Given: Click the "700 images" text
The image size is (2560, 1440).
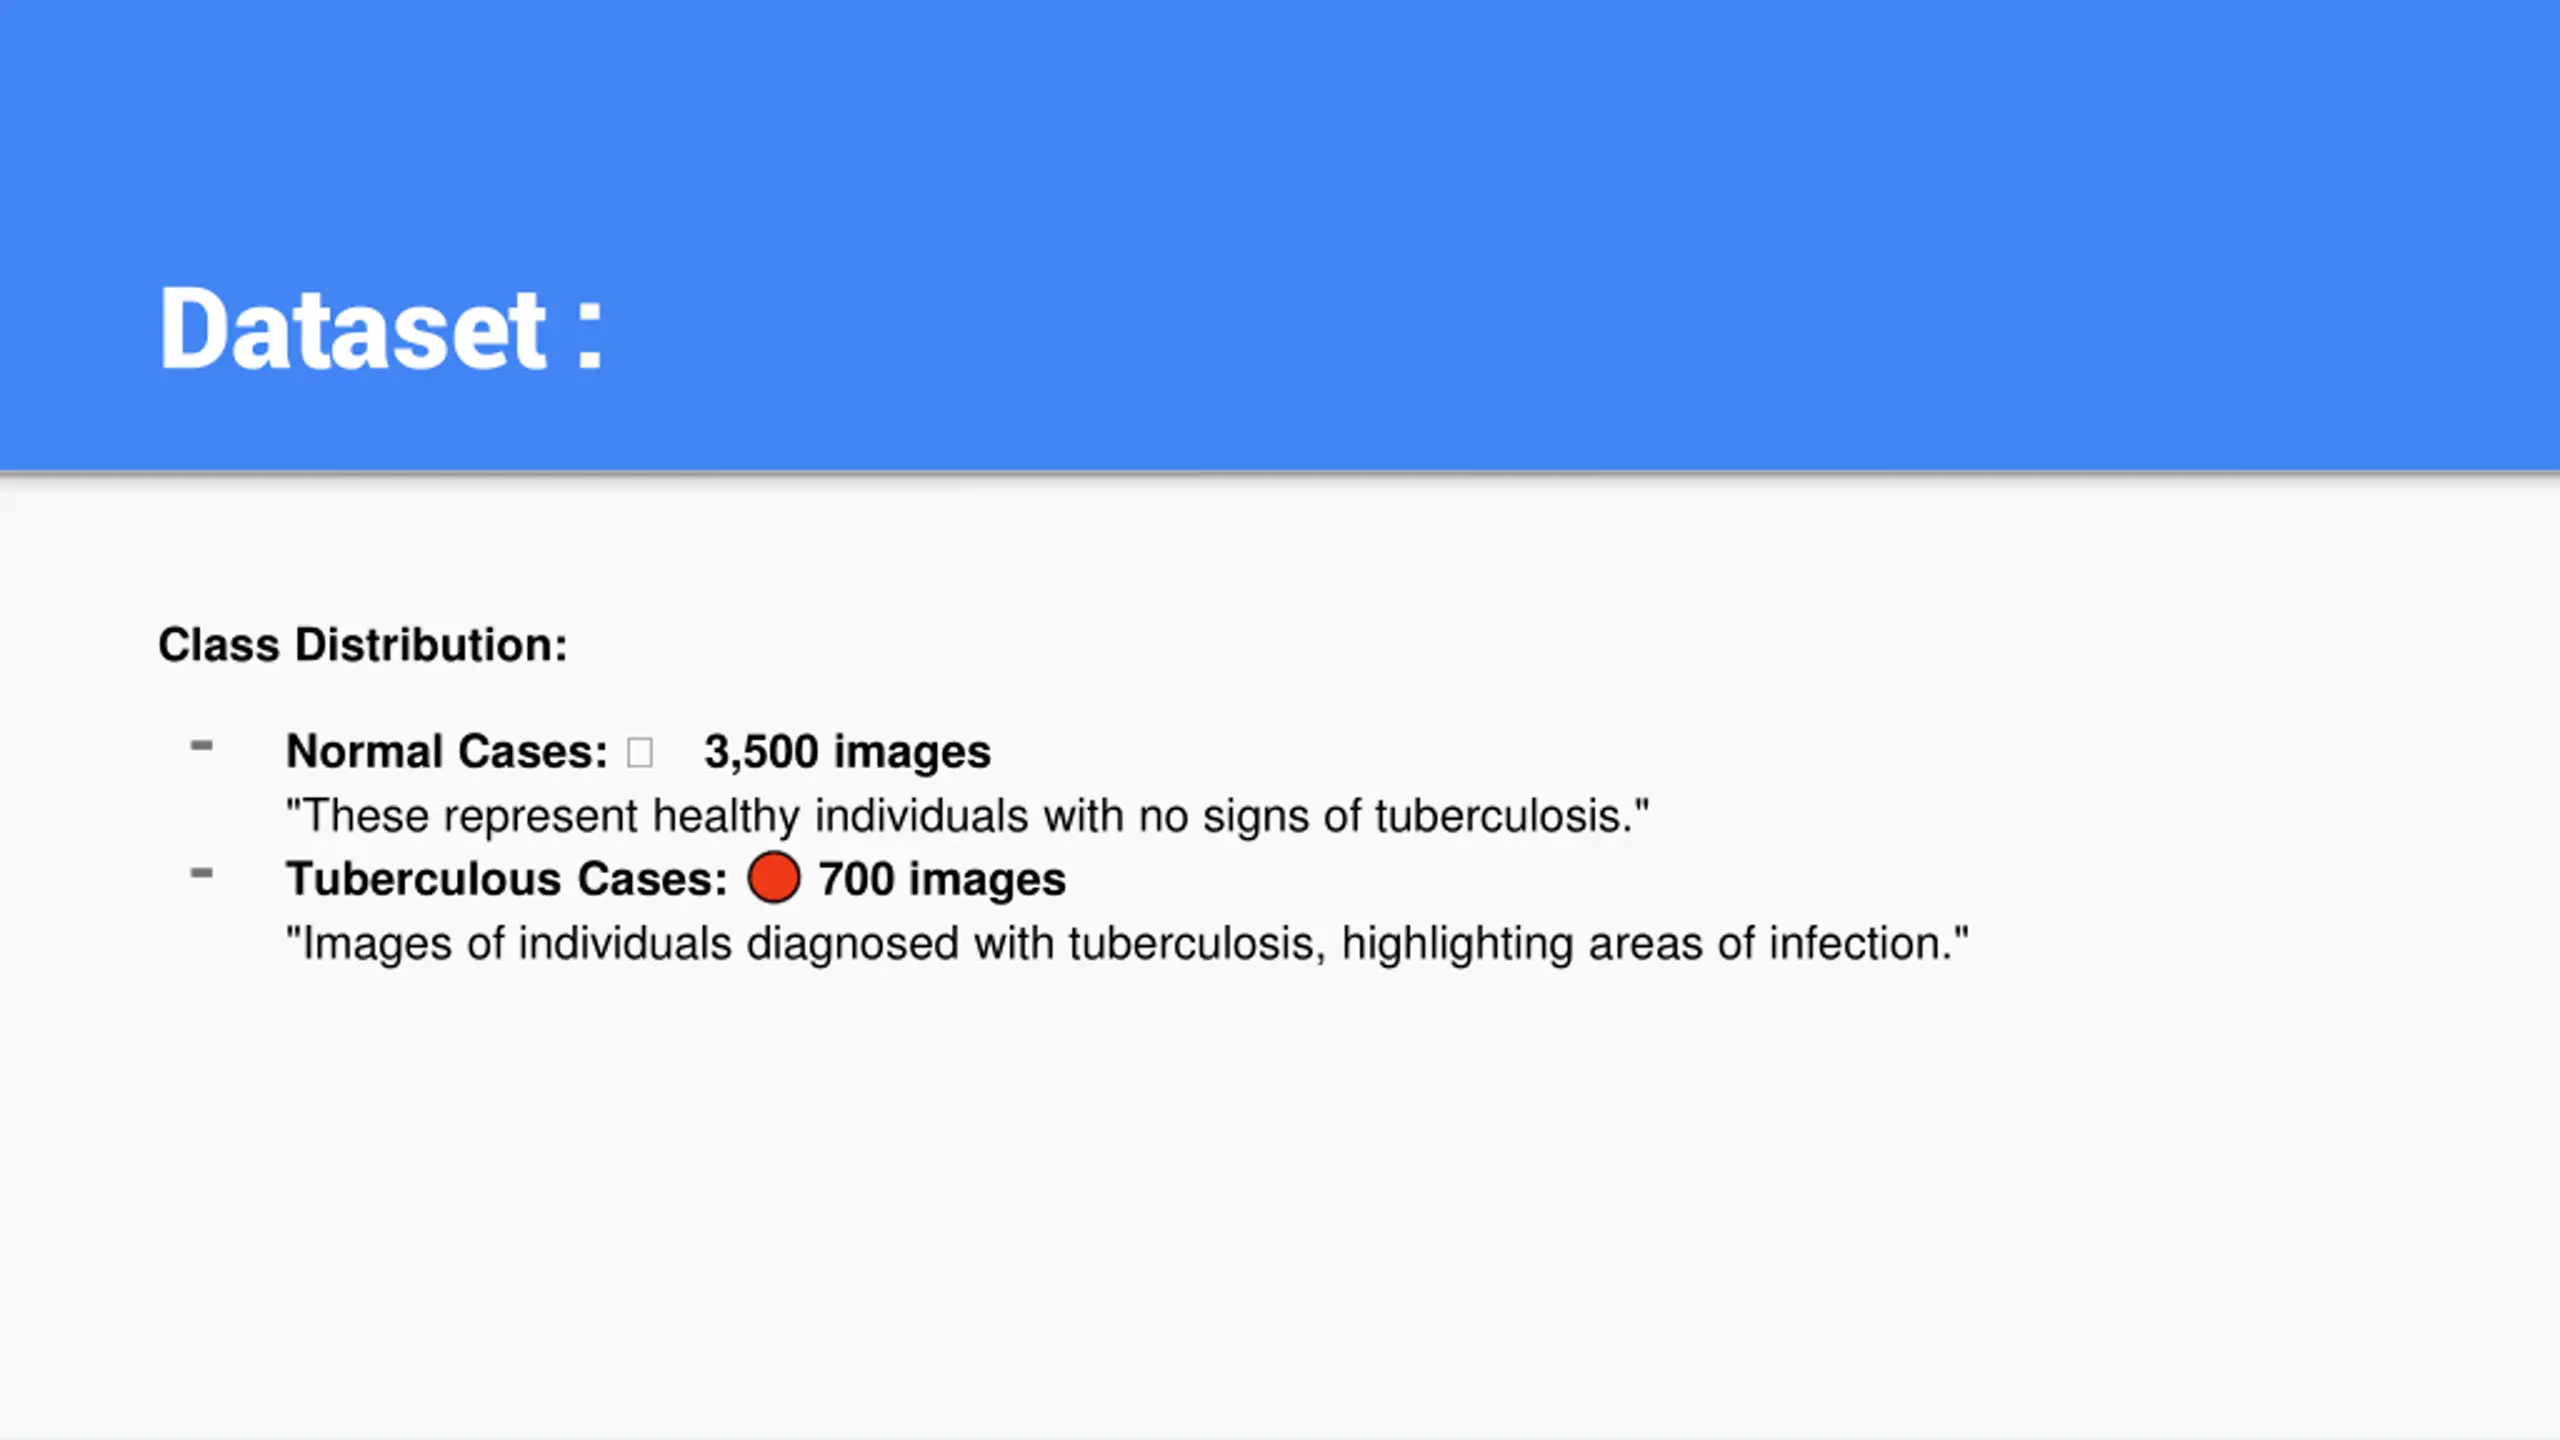Looking at the screenshot, I should 942,880.
